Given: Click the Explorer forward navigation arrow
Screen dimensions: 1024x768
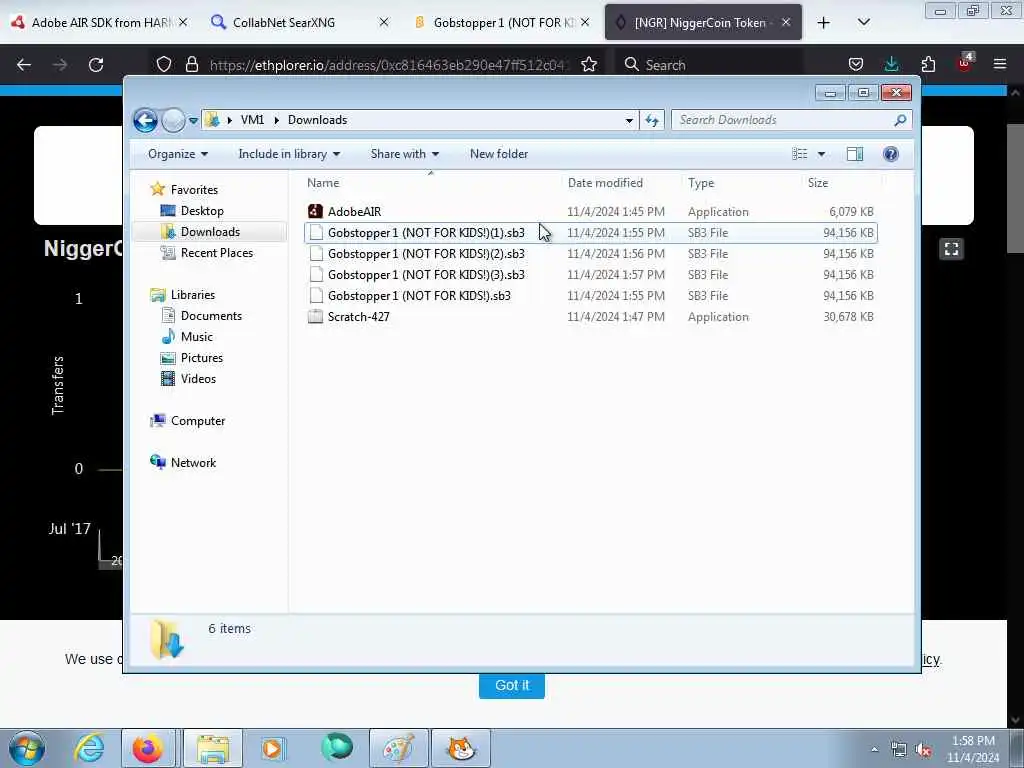Looking at the screenshot, I should click(173, 120).
